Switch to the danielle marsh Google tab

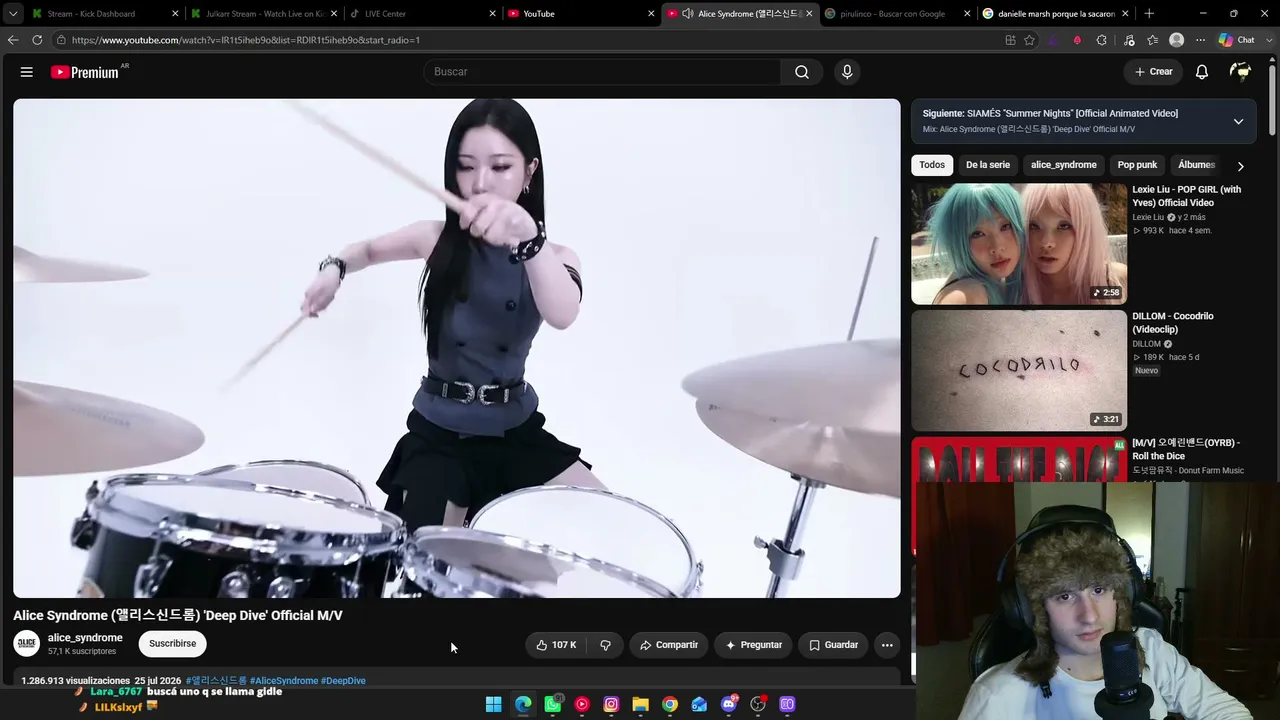(x=1055, y=14)
